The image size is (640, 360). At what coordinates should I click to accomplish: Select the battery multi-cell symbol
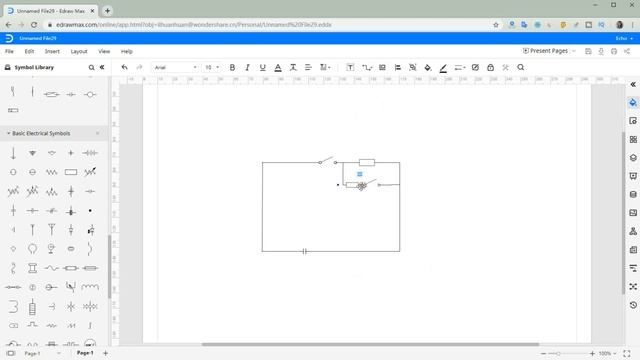pos(90,153)
